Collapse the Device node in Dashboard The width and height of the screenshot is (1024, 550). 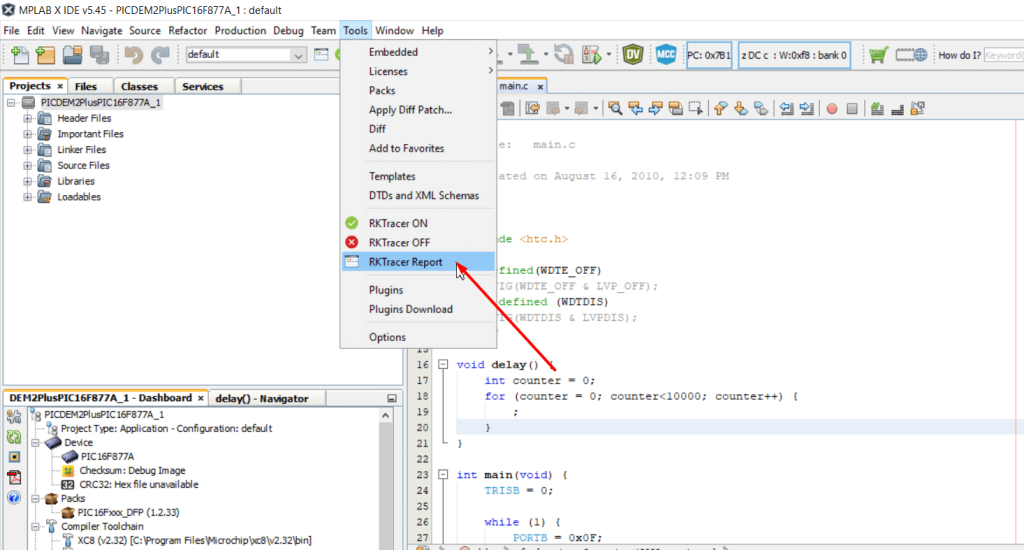click(35, 442)
